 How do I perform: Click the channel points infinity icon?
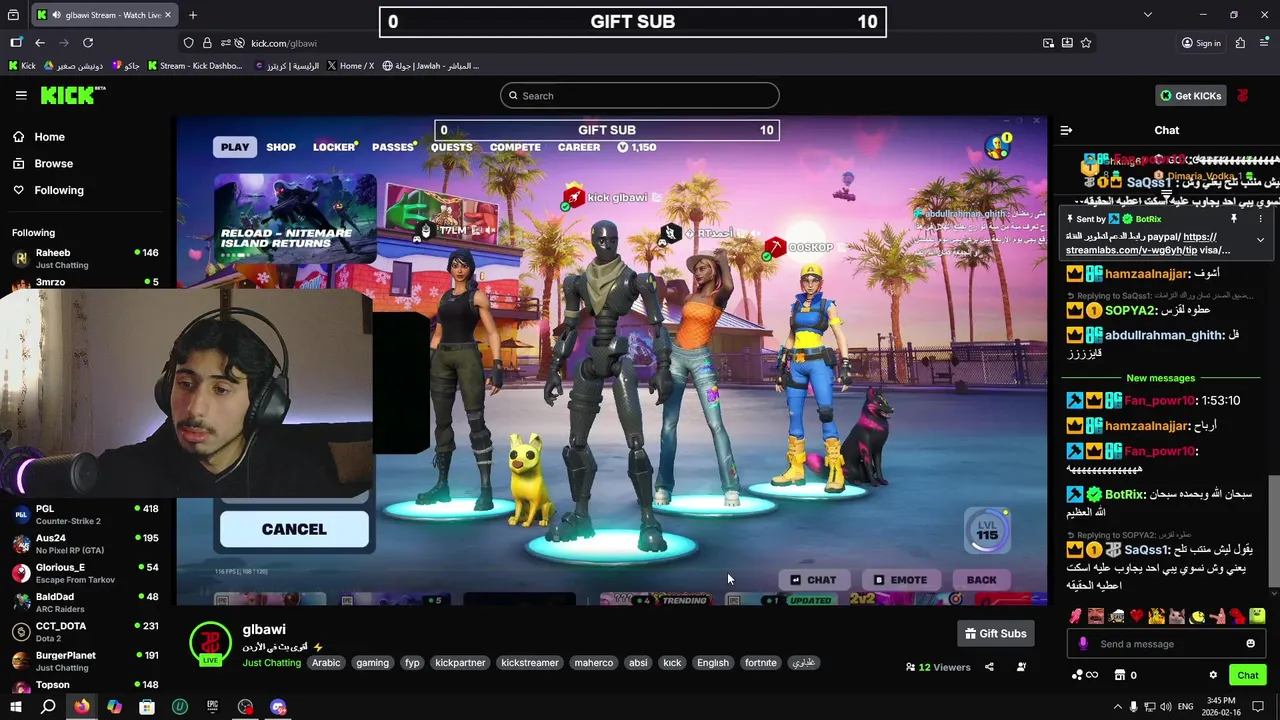(x=1084, y=675)
